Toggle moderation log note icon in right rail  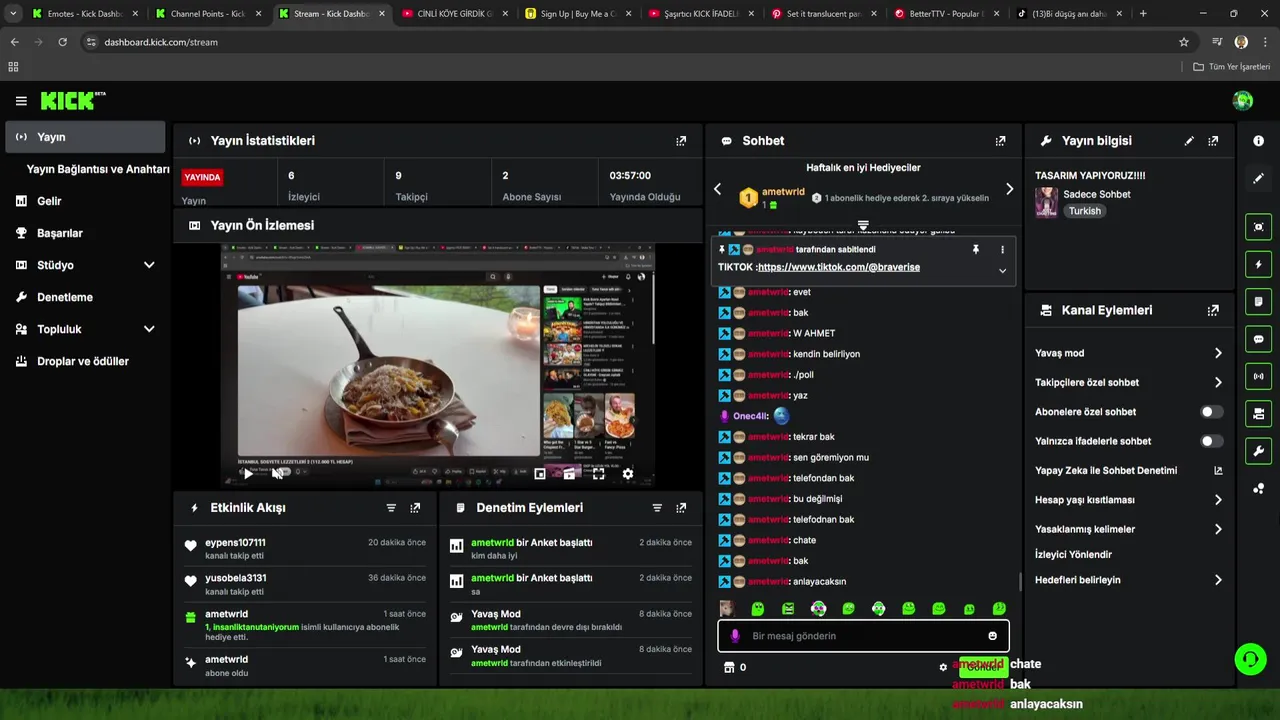(1258, 301)
